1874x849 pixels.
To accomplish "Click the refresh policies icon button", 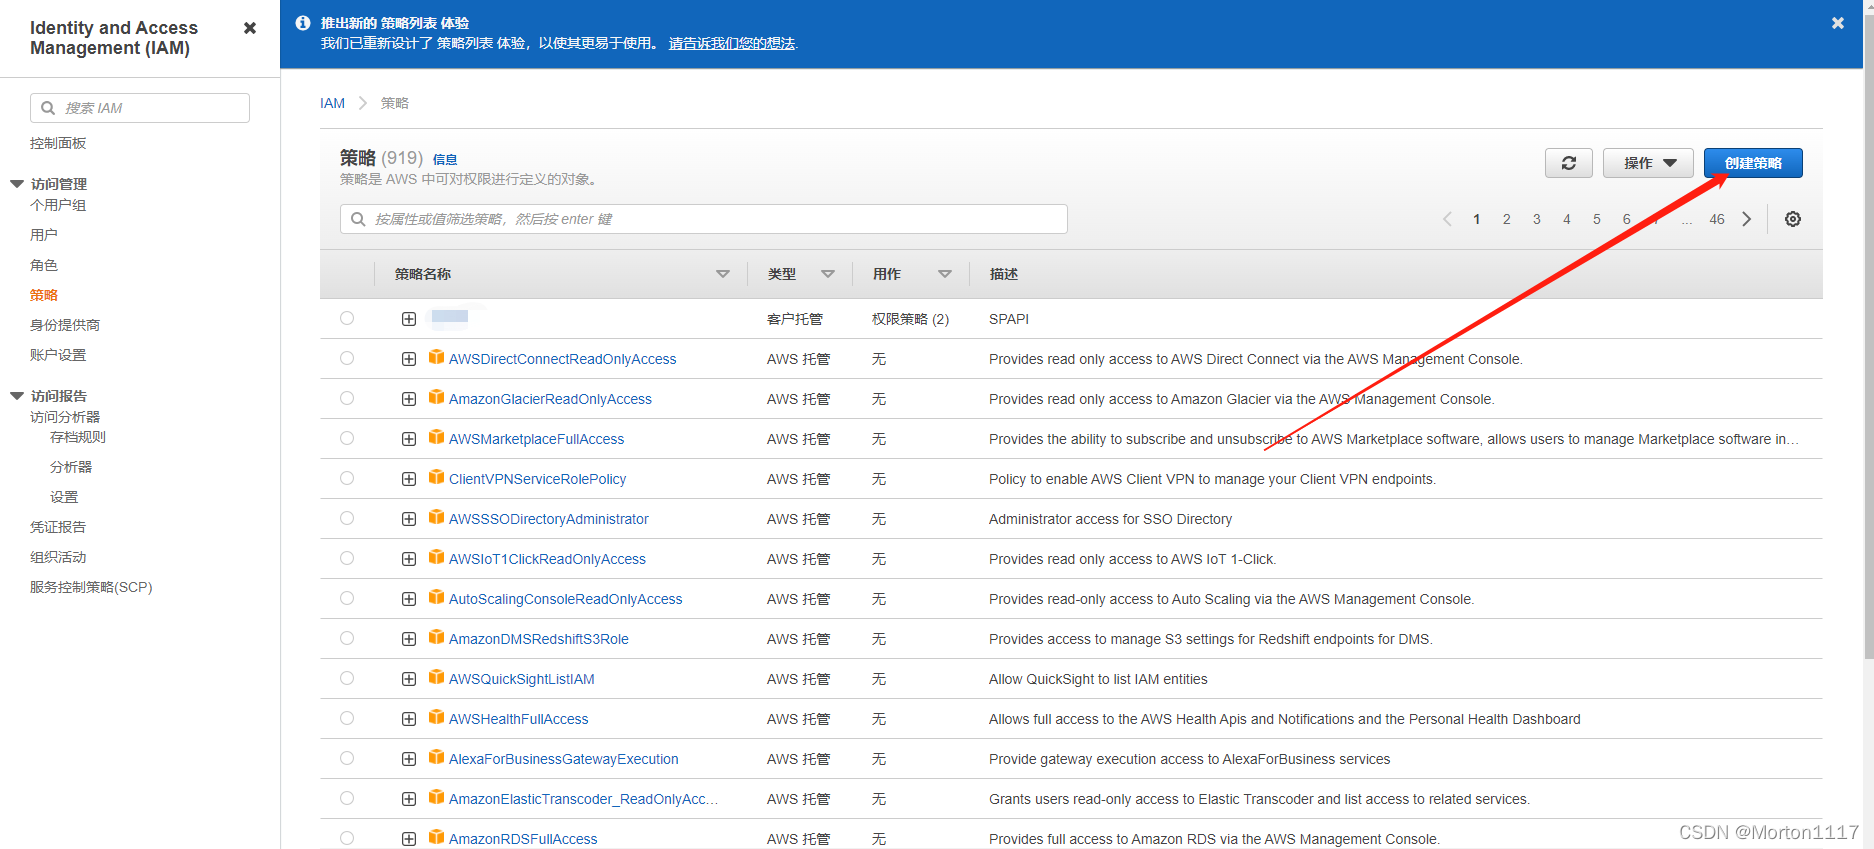I will pyautogui.click(x=1568, y=163).
